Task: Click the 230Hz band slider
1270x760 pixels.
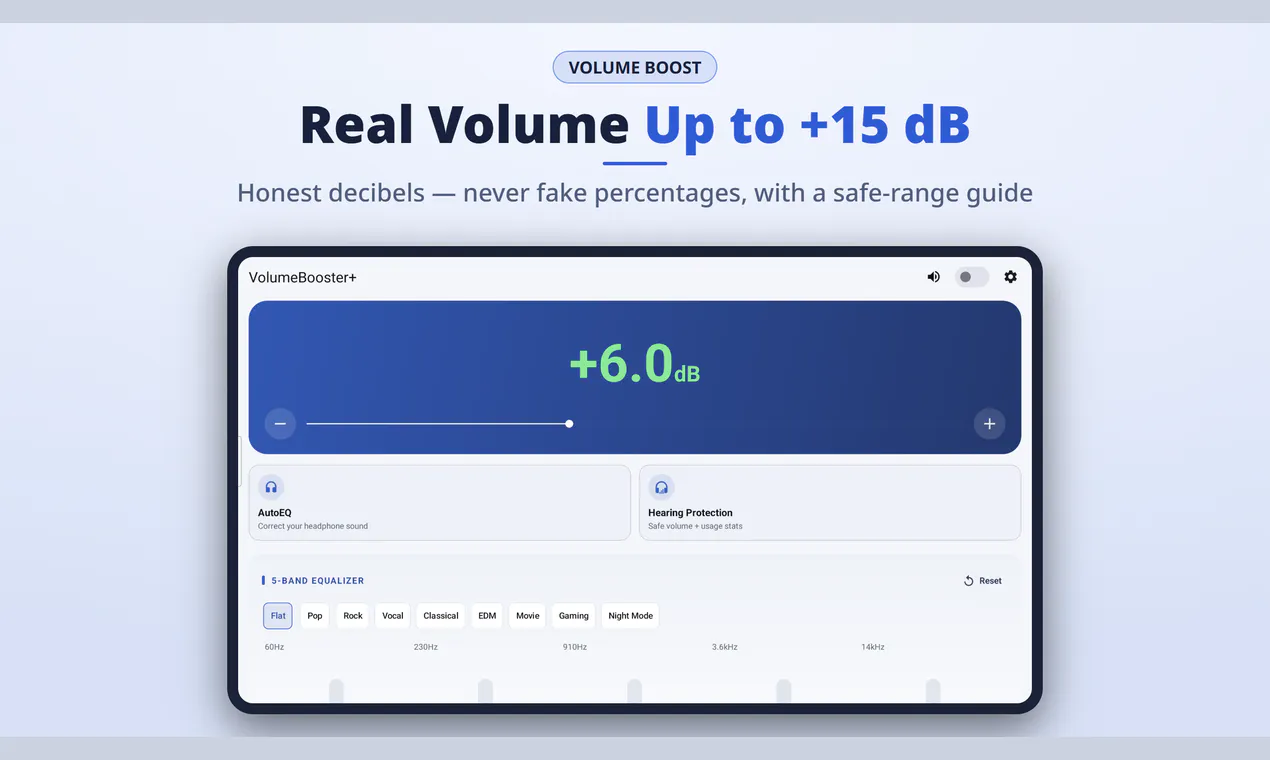Action: (x=486, y=691)
